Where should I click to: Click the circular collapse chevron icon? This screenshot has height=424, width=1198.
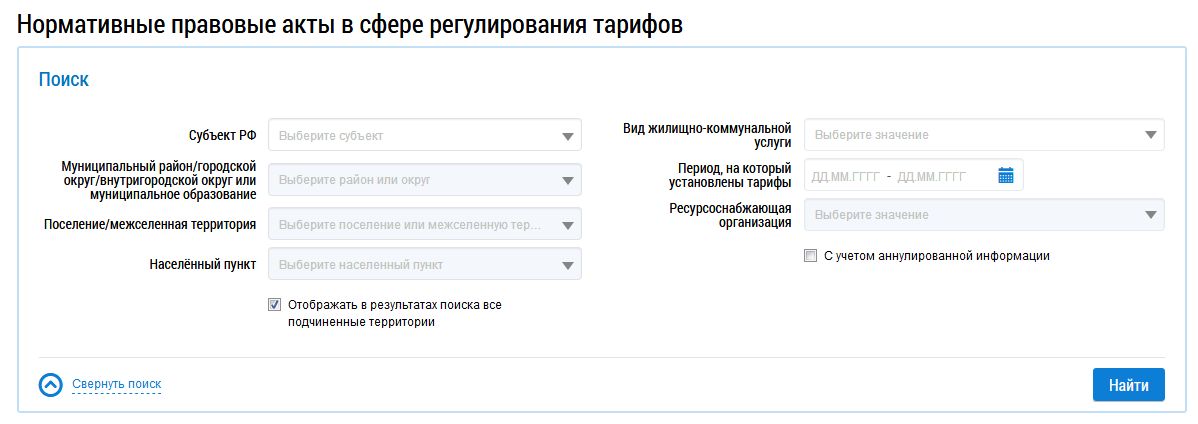50,384
